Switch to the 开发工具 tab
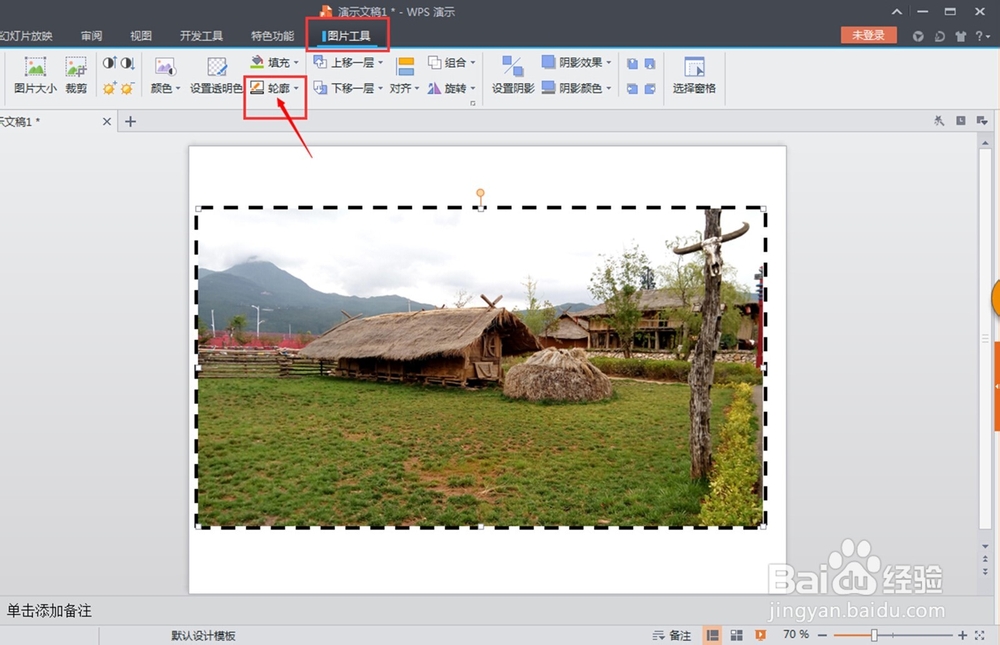 (x=201, y=36)
